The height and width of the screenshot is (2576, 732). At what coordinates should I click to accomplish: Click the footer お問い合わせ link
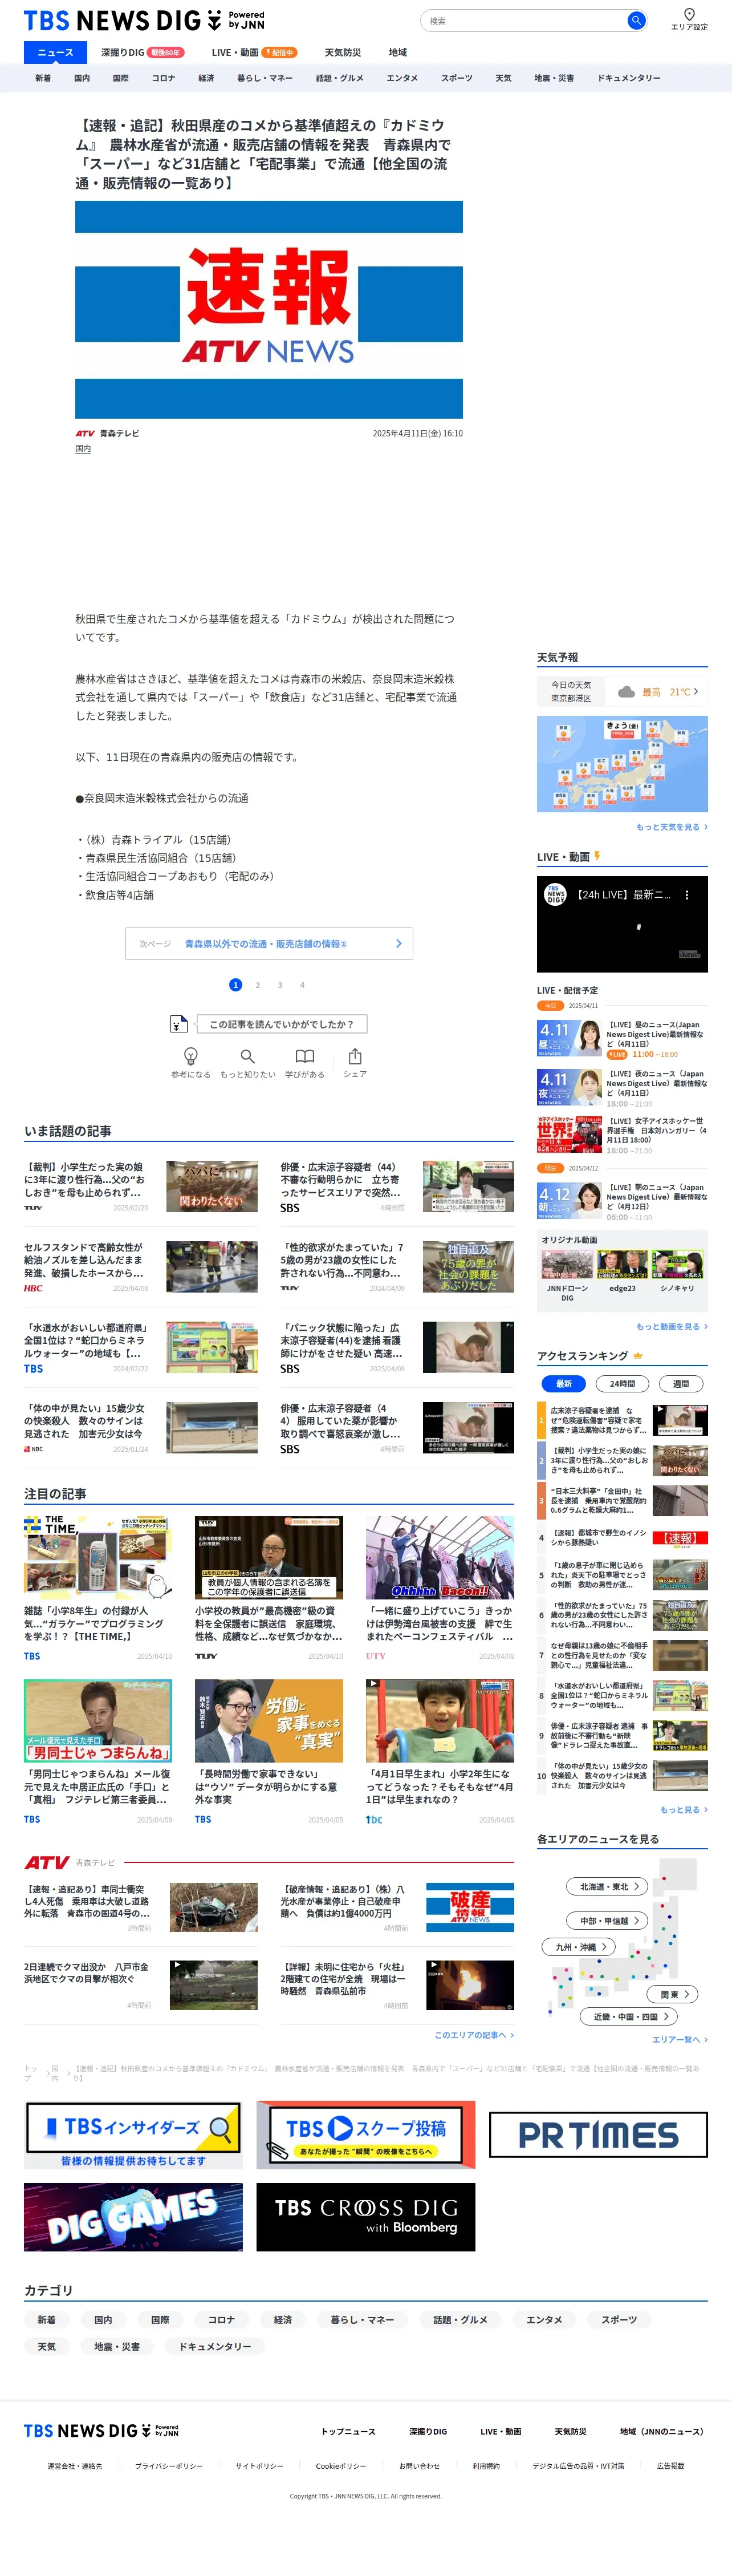click(x=419, y=2465)
